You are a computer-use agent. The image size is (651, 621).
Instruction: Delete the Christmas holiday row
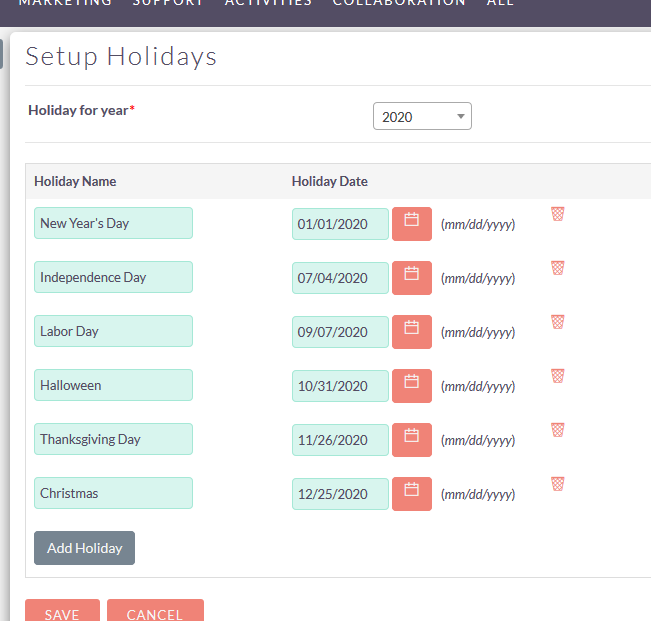[x=558, y=484]
